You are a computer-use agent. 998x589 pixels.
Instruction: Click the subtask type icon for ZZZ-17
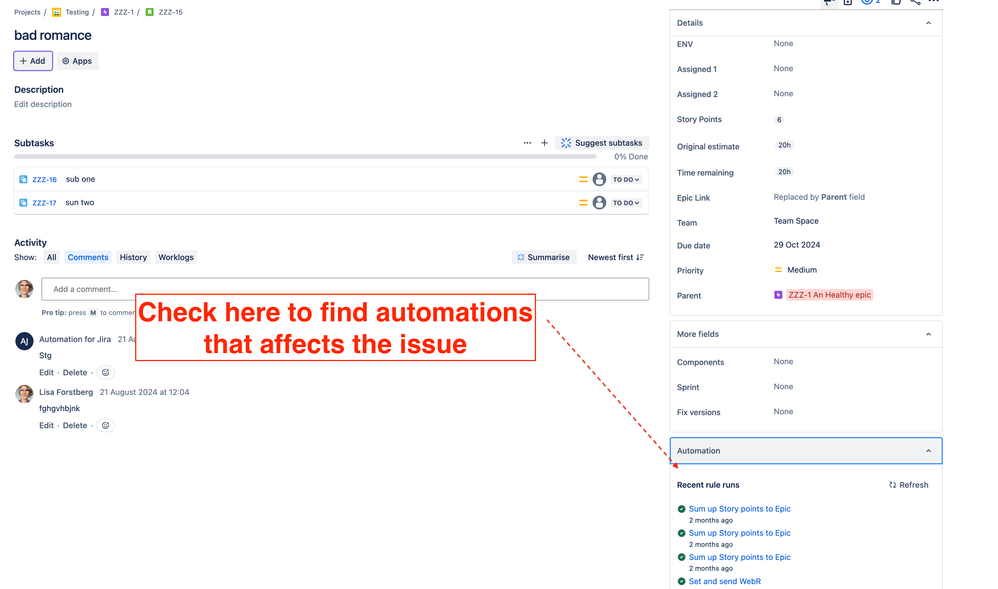(24, 202)
